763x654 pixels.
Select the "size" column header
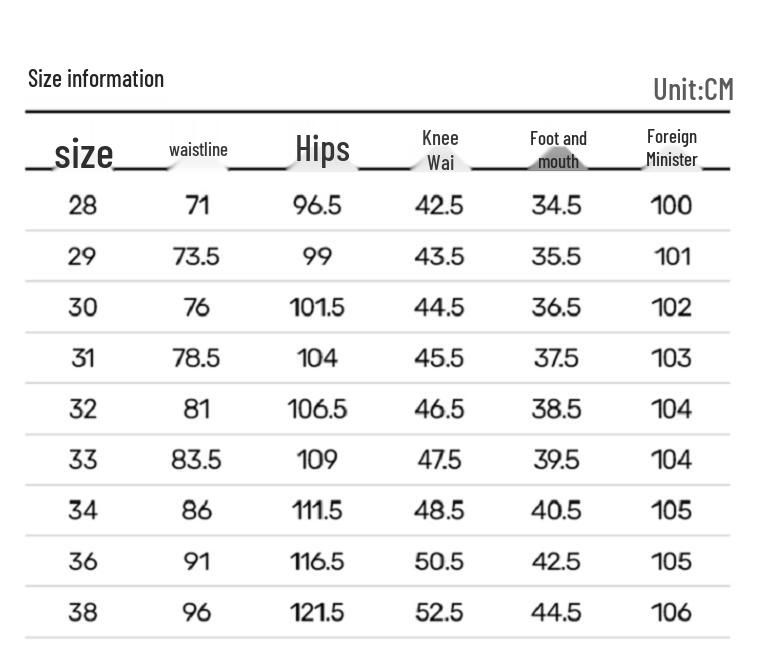pos(84,154)
